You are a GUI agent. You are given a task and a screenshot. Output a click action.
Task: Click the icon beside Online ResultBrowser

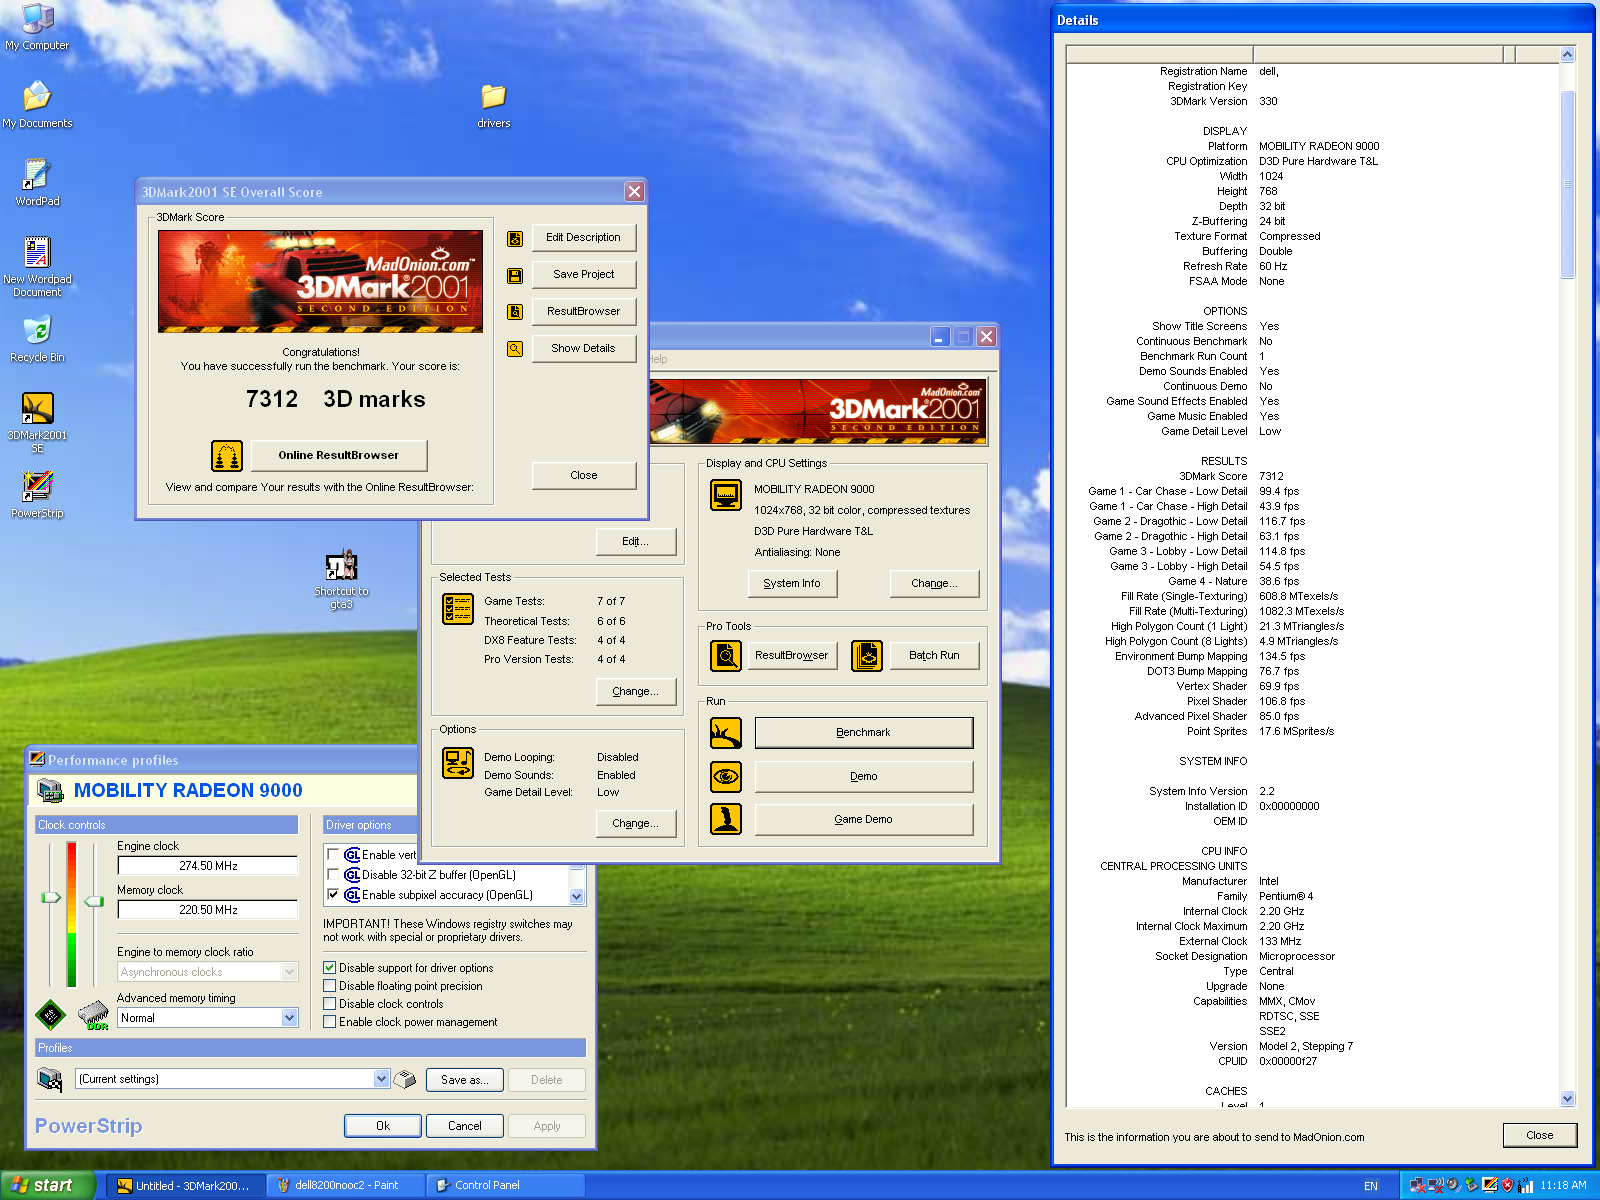click(x=227, y=456)
